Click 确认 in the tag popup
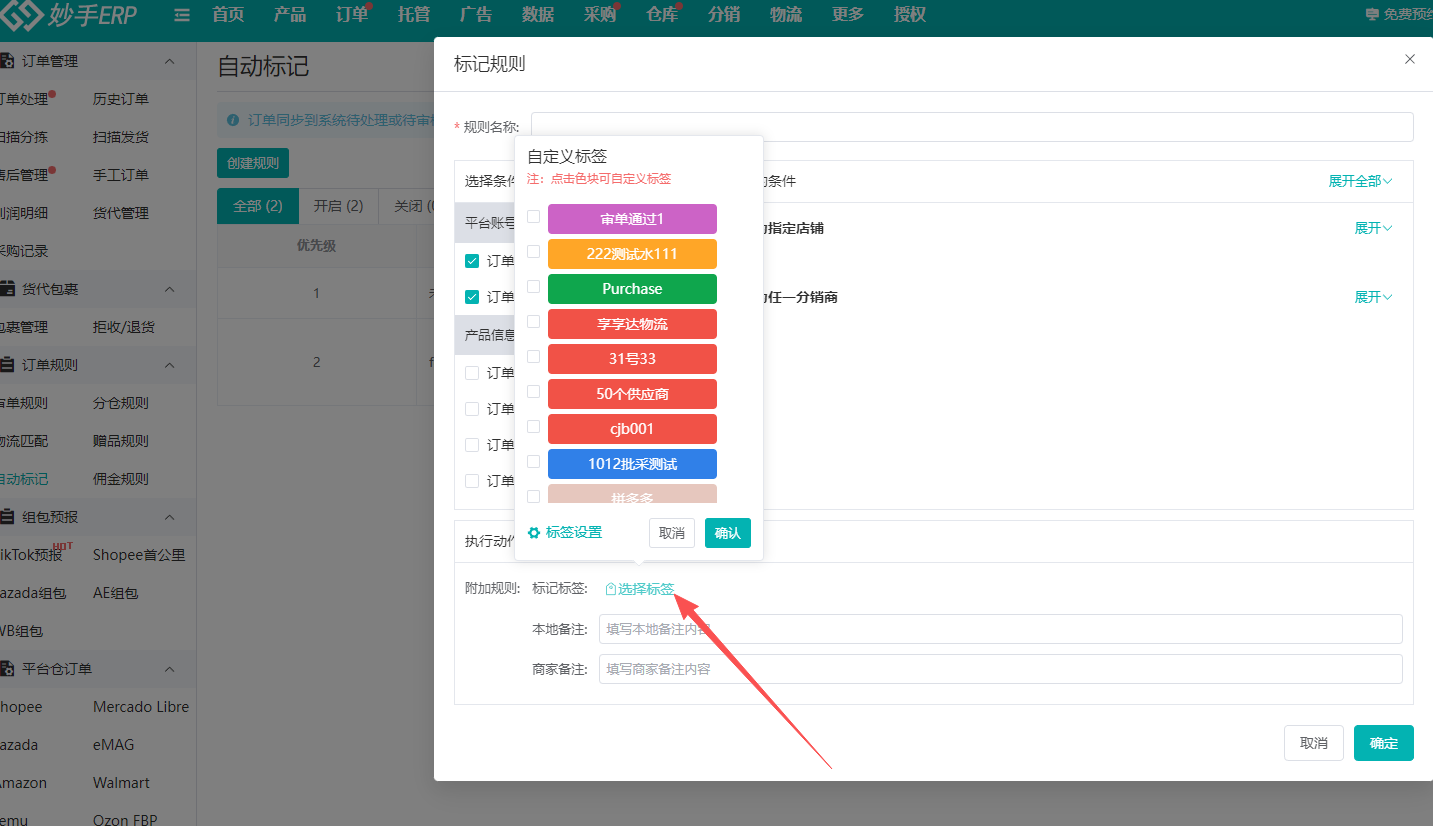 [x=727, y=533]
